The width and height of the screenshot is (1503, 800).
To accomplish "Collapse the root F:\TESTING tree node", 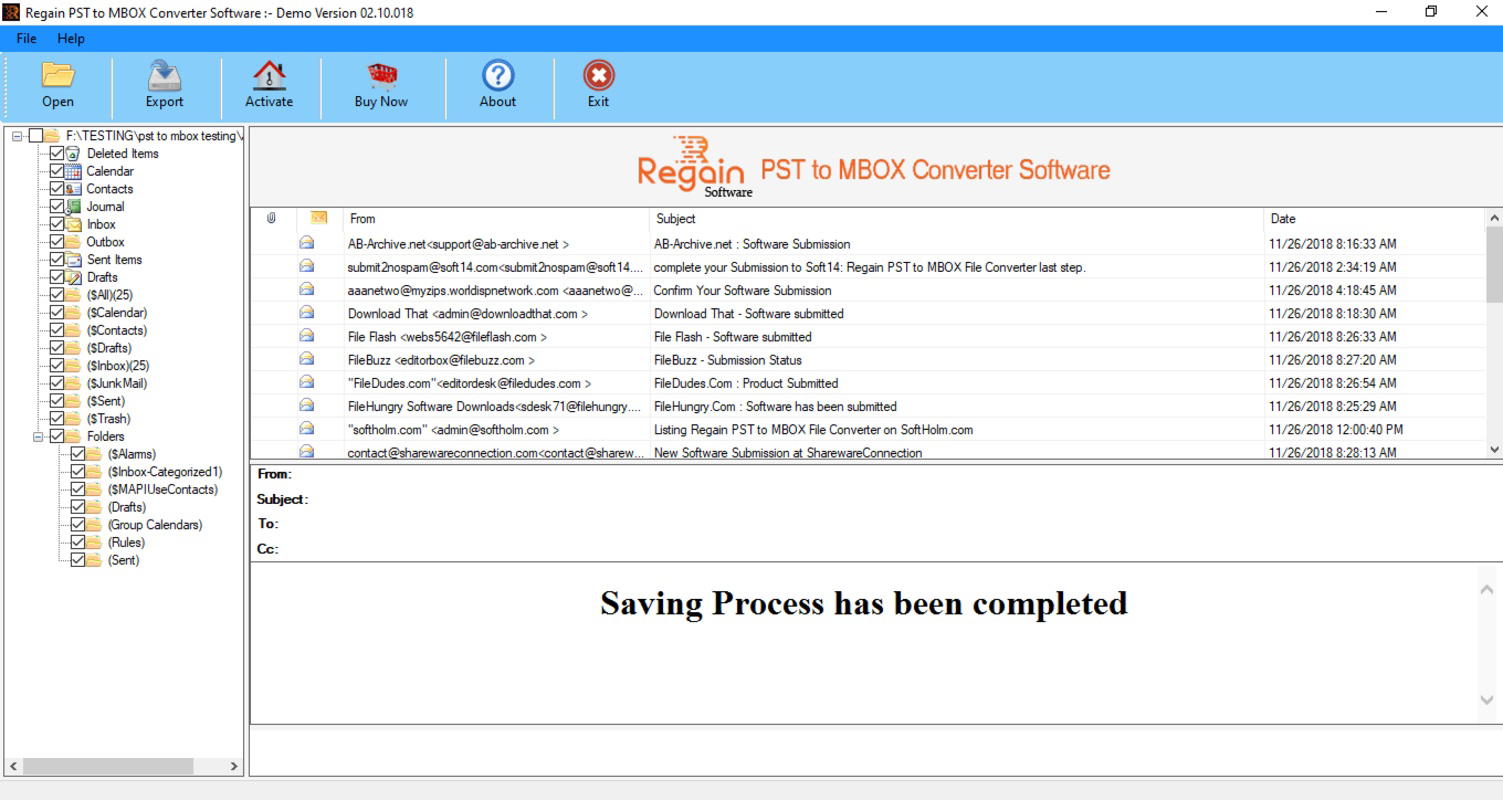I will pyautogui.click(x=18, y=136).
